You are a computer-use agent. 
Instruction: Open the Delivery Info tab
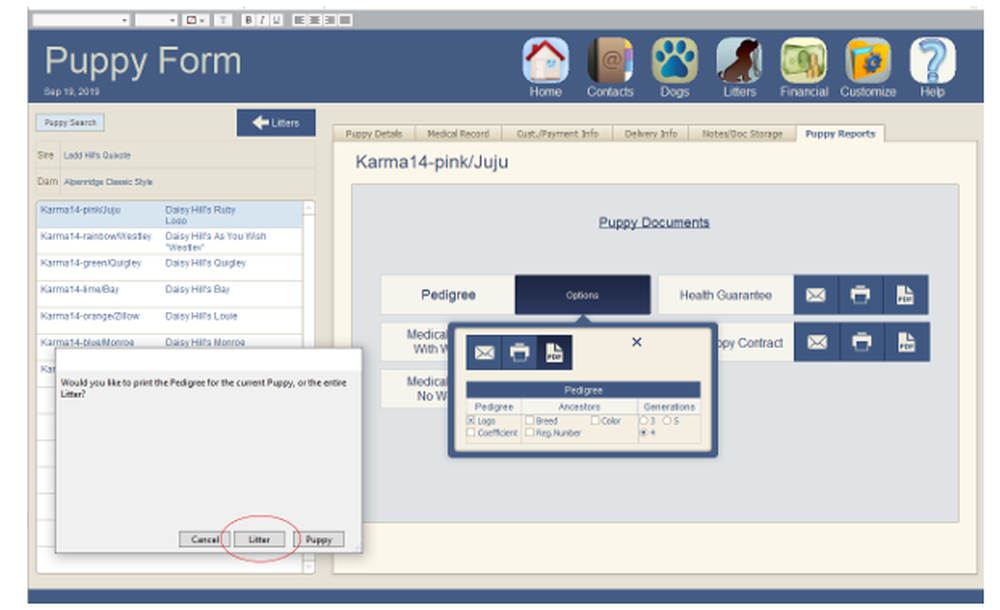[x=651, y=133]
